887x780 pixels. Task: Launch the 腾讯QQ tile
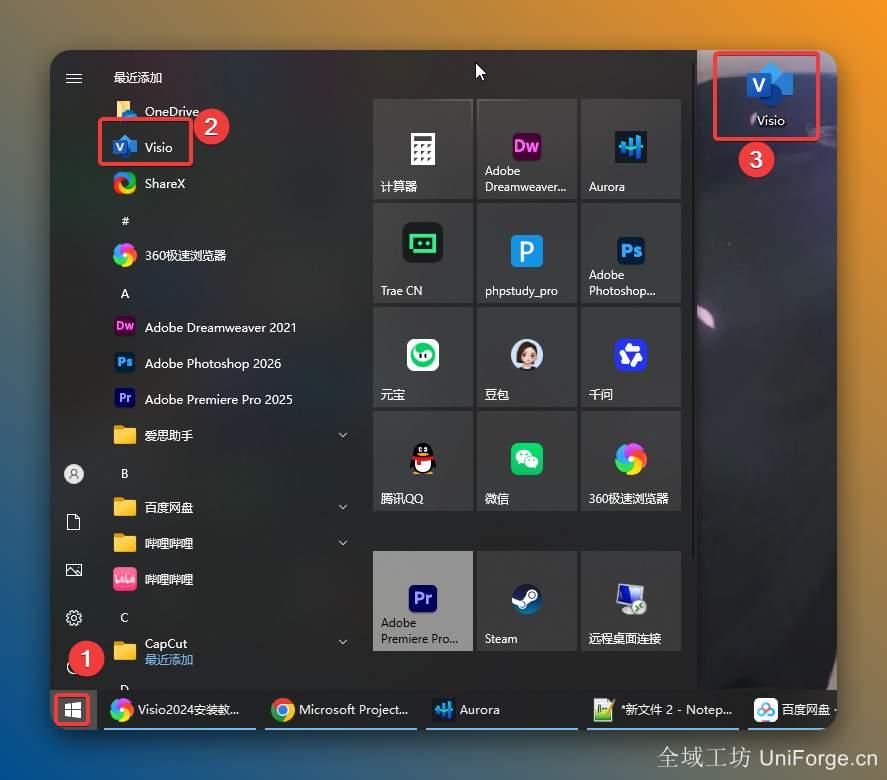(x=423, y=462)
